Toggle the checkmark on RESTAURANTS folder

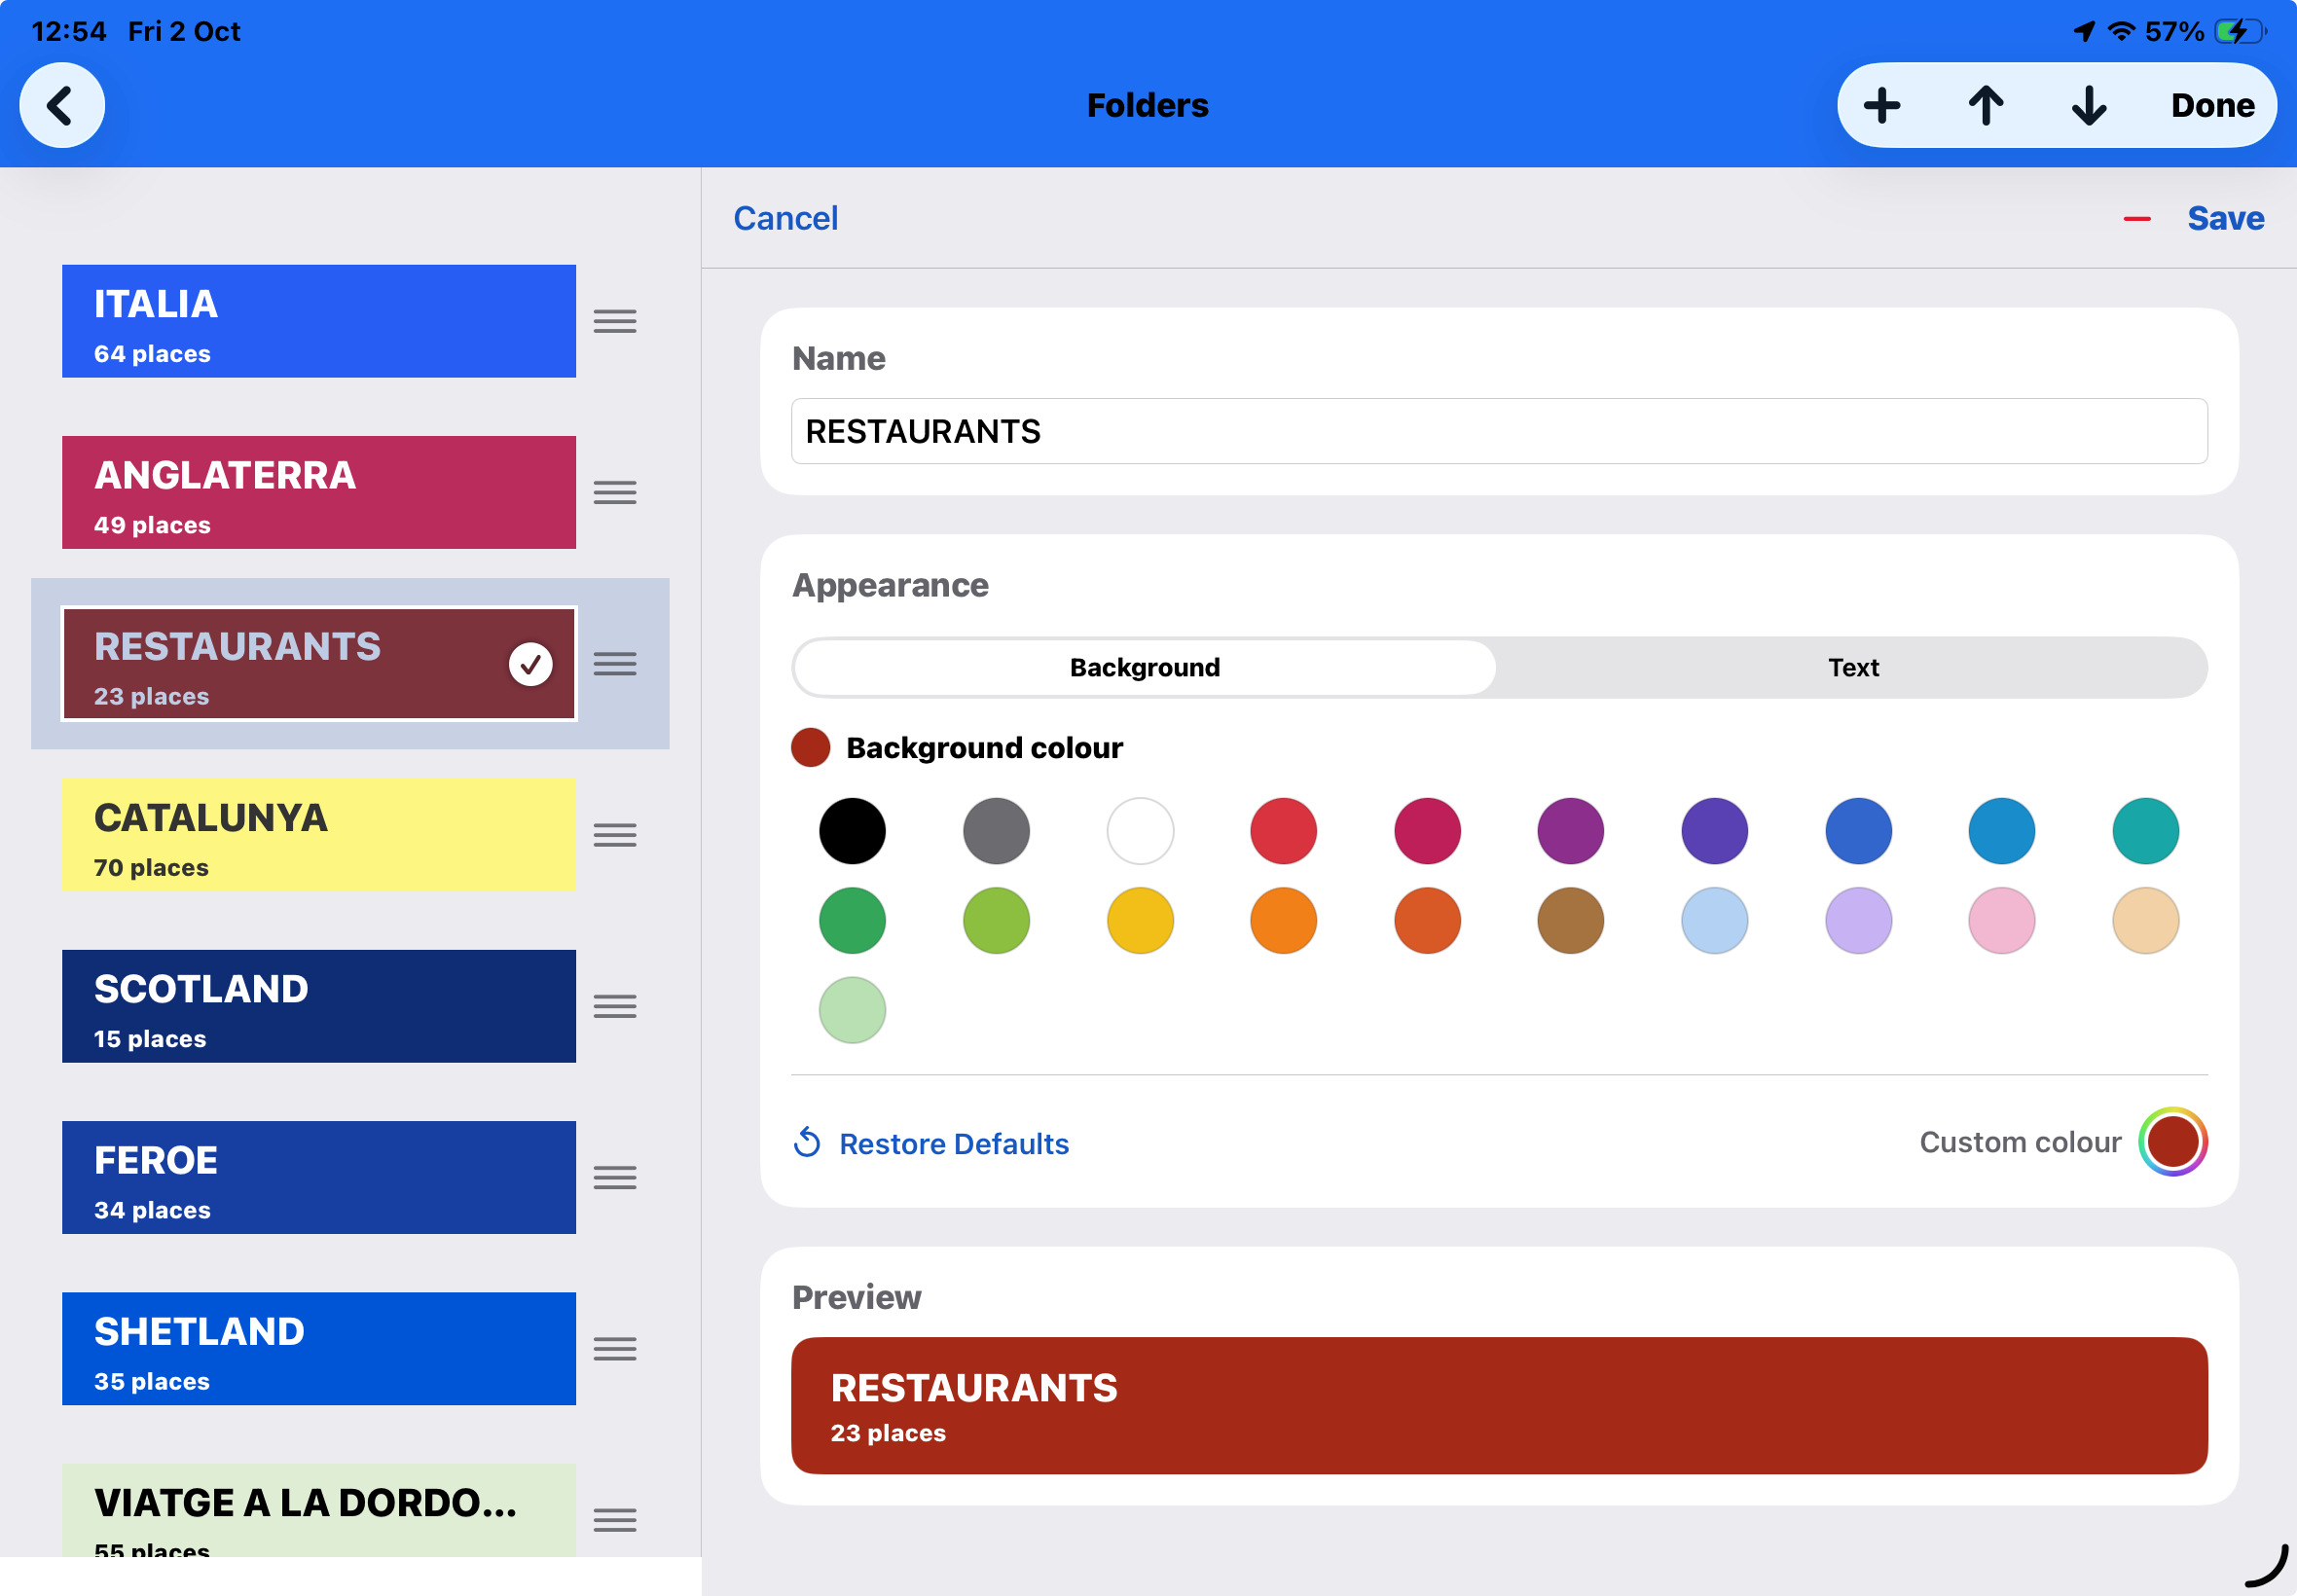(x=530, y=664)
